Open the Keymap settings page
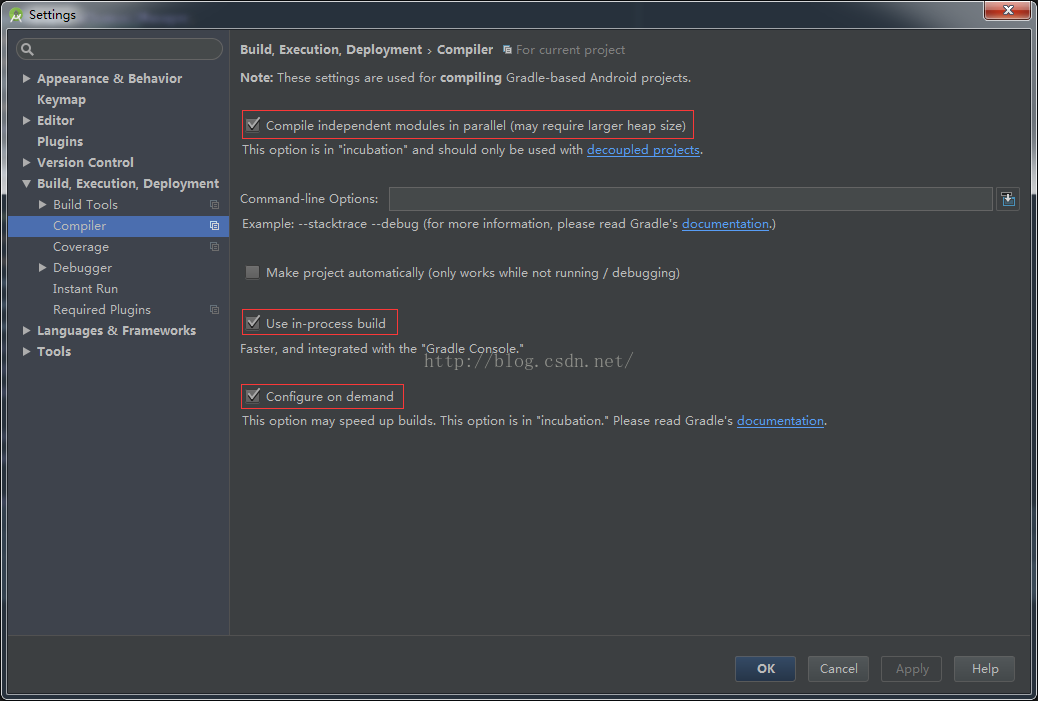The width and height of the screenshot is (1038, 701). (x=61, y=100)
